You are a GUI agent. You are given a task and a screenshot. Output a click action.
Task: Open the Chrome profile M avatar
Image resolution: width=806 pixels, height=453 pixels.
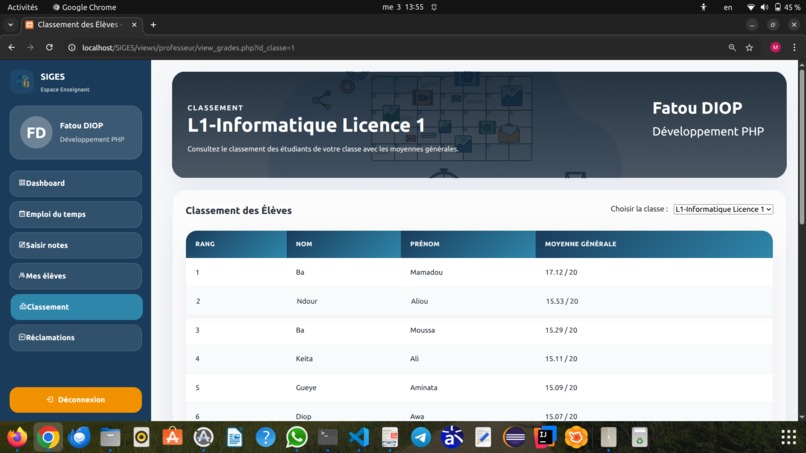[775, 47]
